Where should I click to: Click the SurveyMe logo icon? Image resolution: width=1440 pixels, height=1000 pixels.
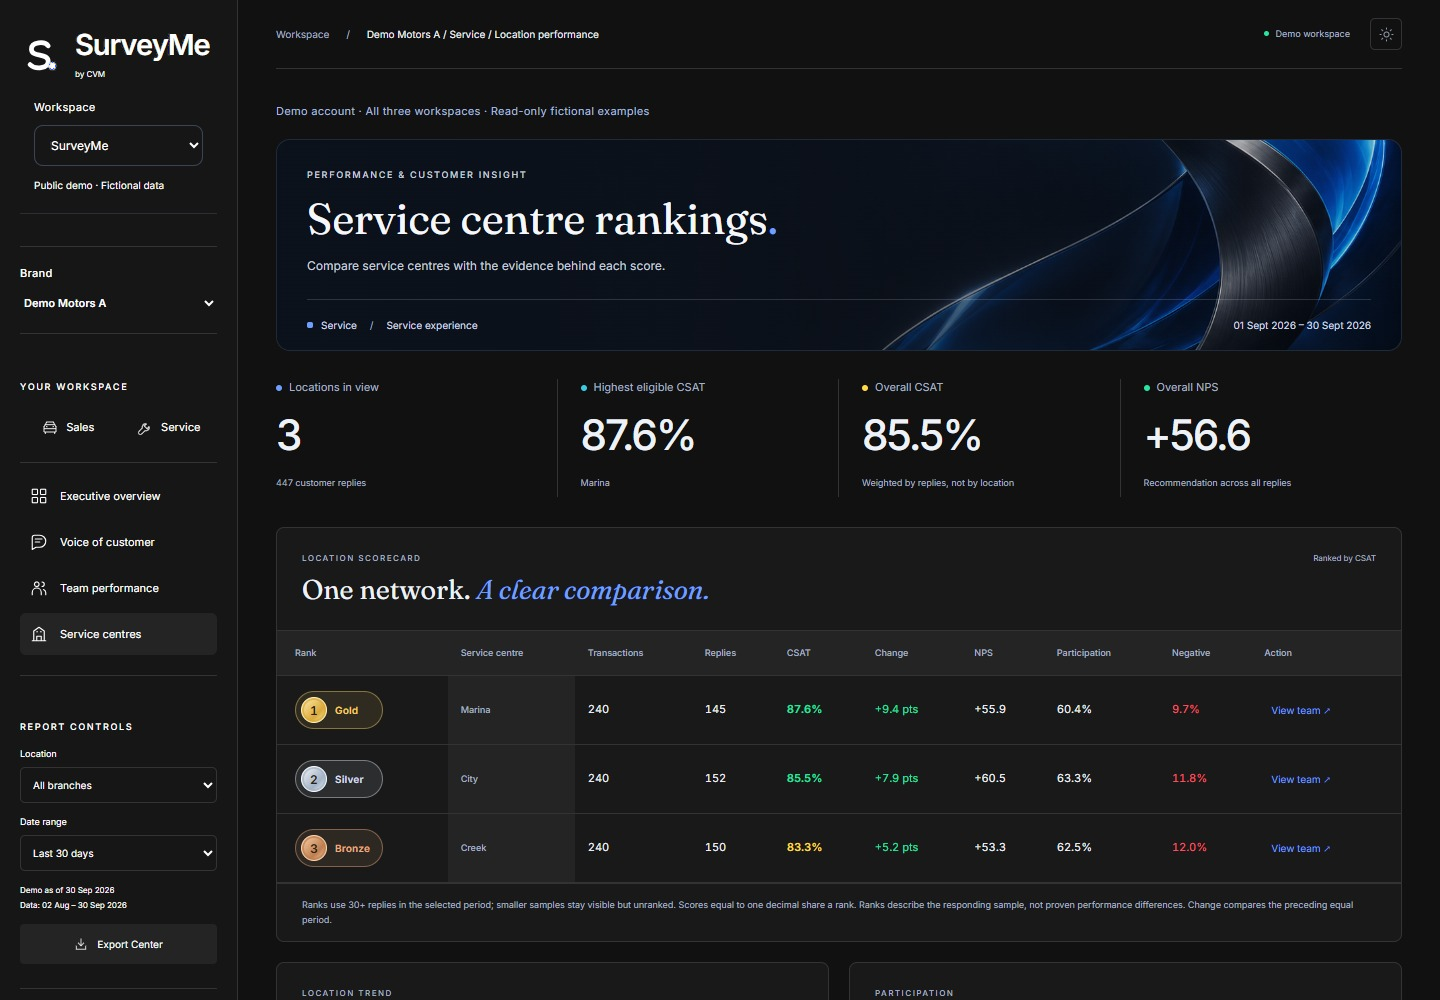click(41, 55)
